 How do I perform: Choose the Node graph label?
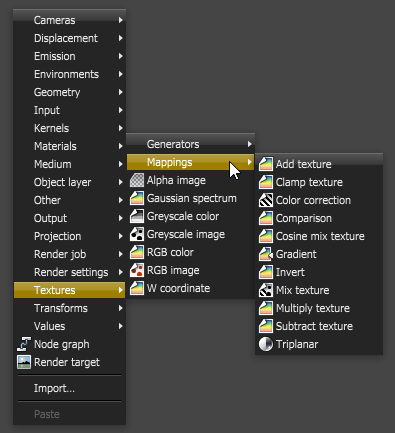(62, 344)
